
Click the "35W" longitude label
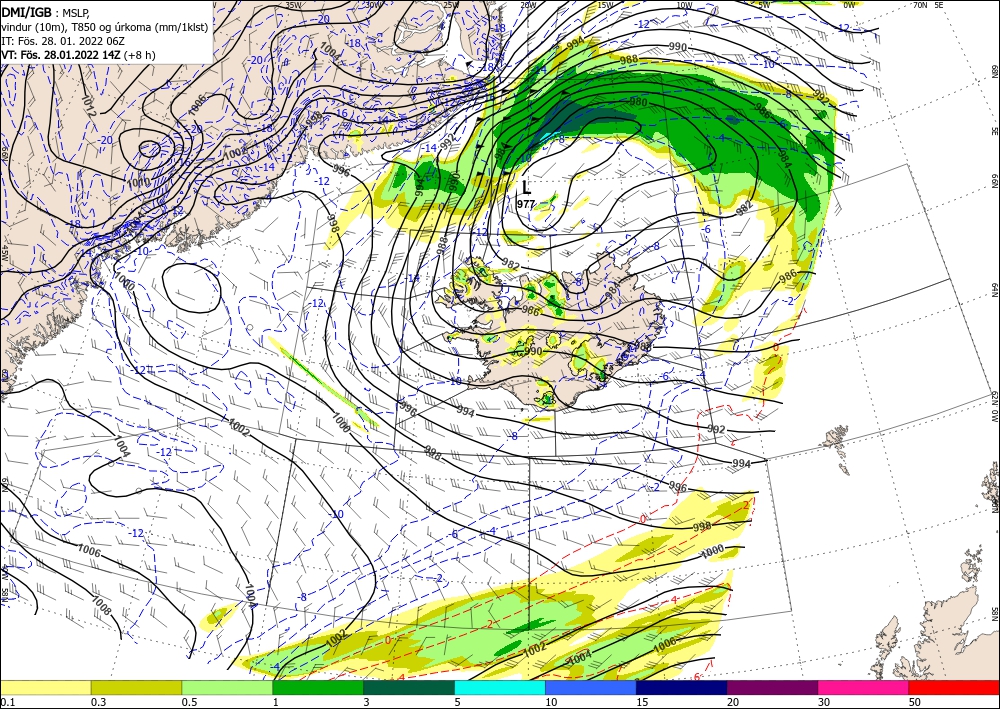click(x=293, y=5)
